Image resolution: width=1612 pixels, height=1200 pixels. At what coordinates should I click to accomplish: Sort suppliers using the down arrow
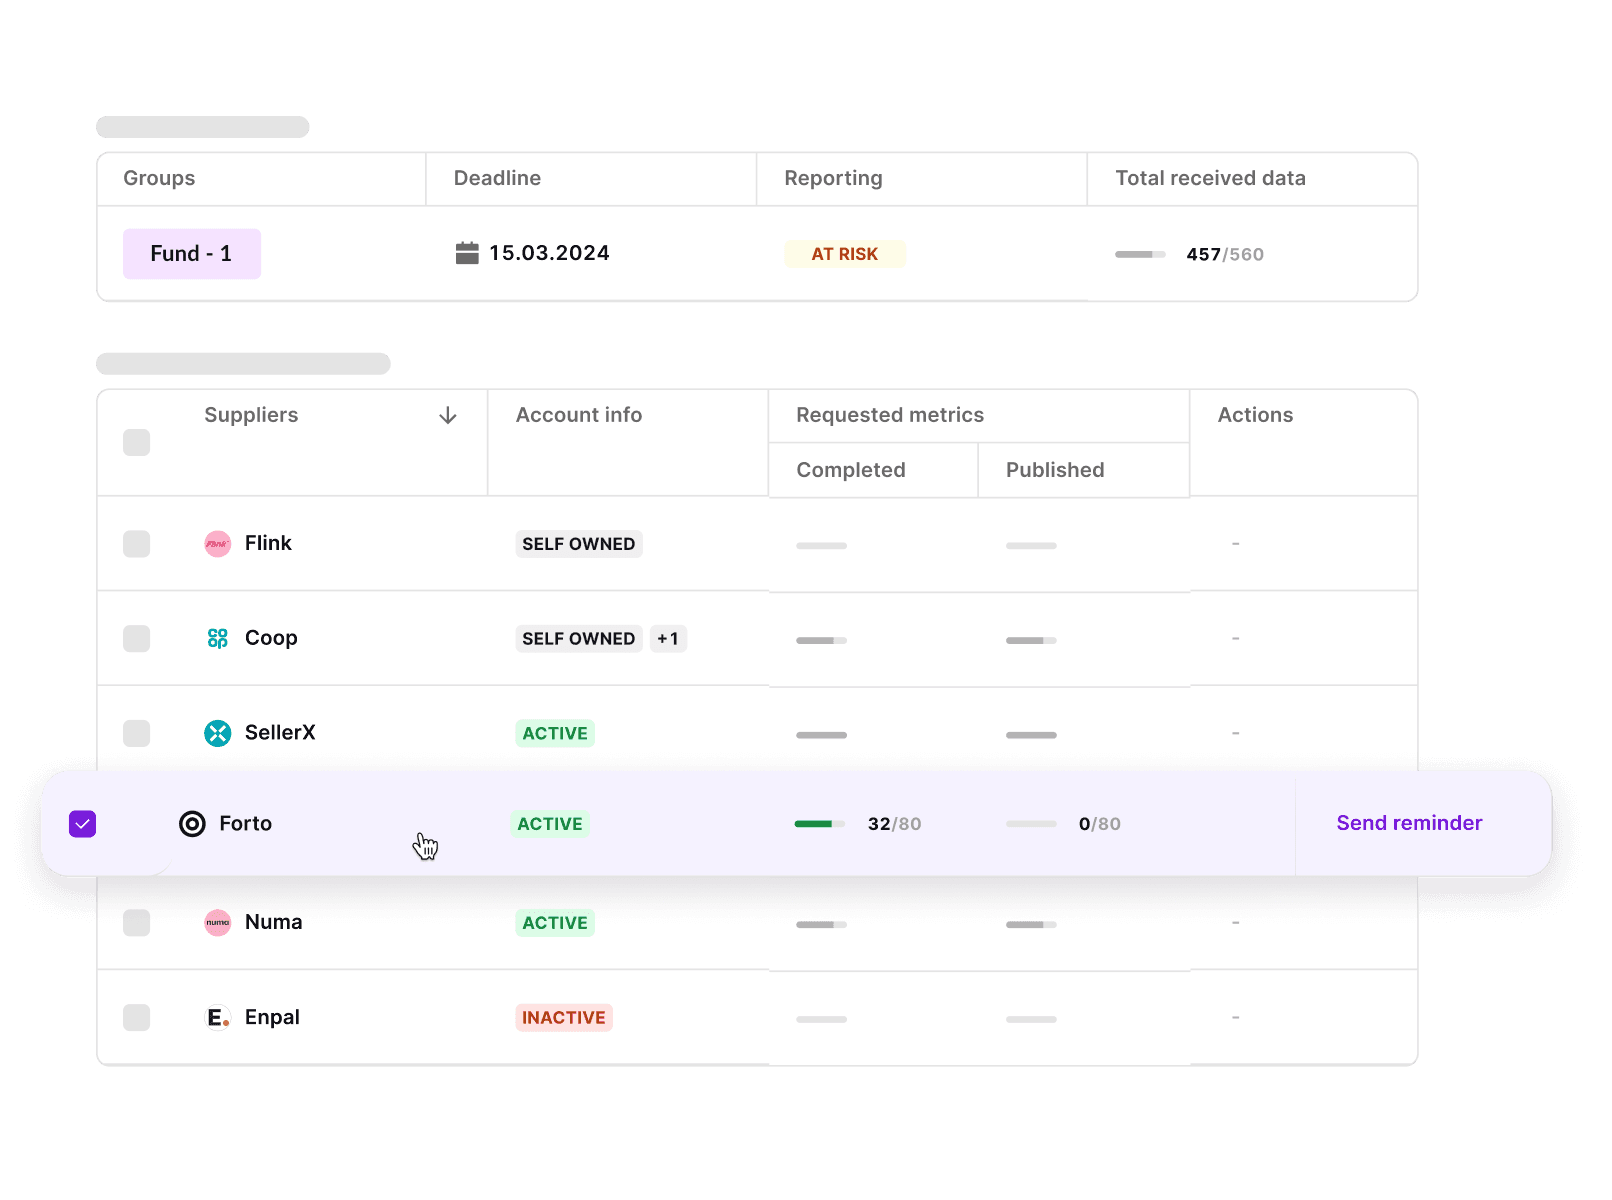[448, 415]
